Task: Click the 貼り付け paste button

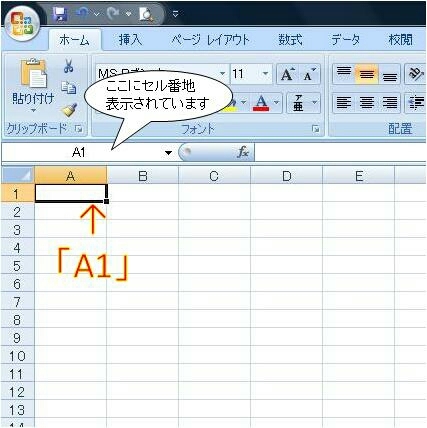Action: [33, 86]
